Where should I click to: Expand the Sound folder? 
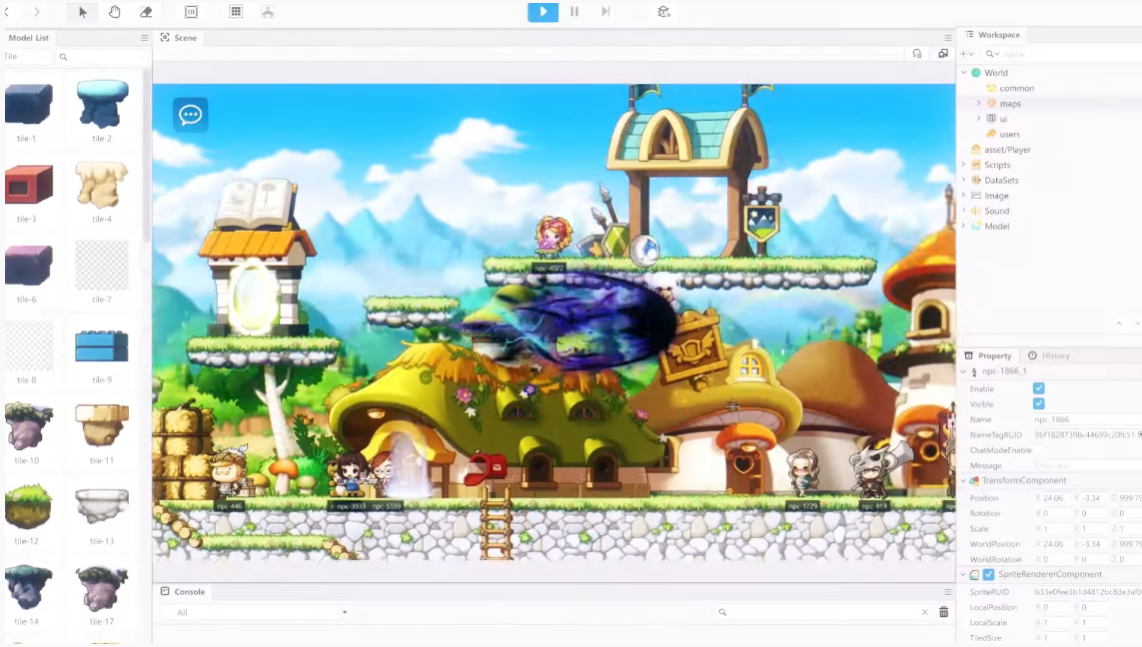[x=964, y=211]
